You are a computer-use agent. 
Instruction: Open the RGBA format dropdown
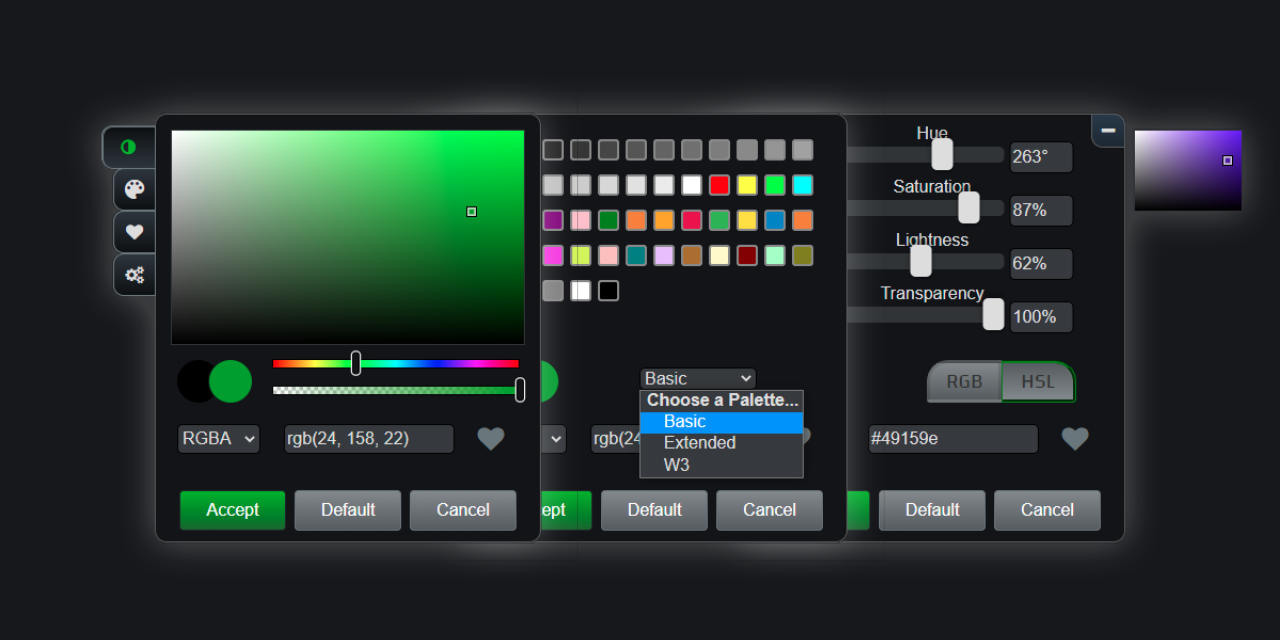coord(218,438)
